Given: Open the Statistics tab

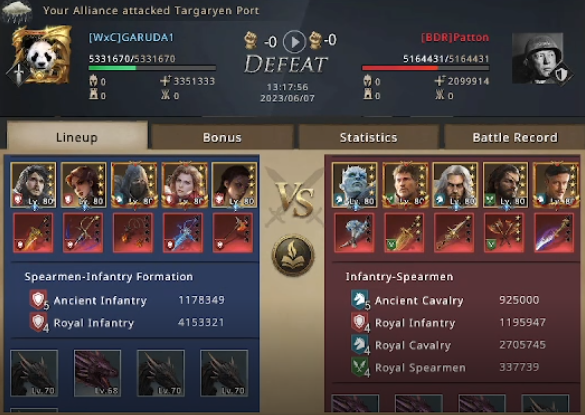Looking at the screenshot, I should (x=368, y=137).
